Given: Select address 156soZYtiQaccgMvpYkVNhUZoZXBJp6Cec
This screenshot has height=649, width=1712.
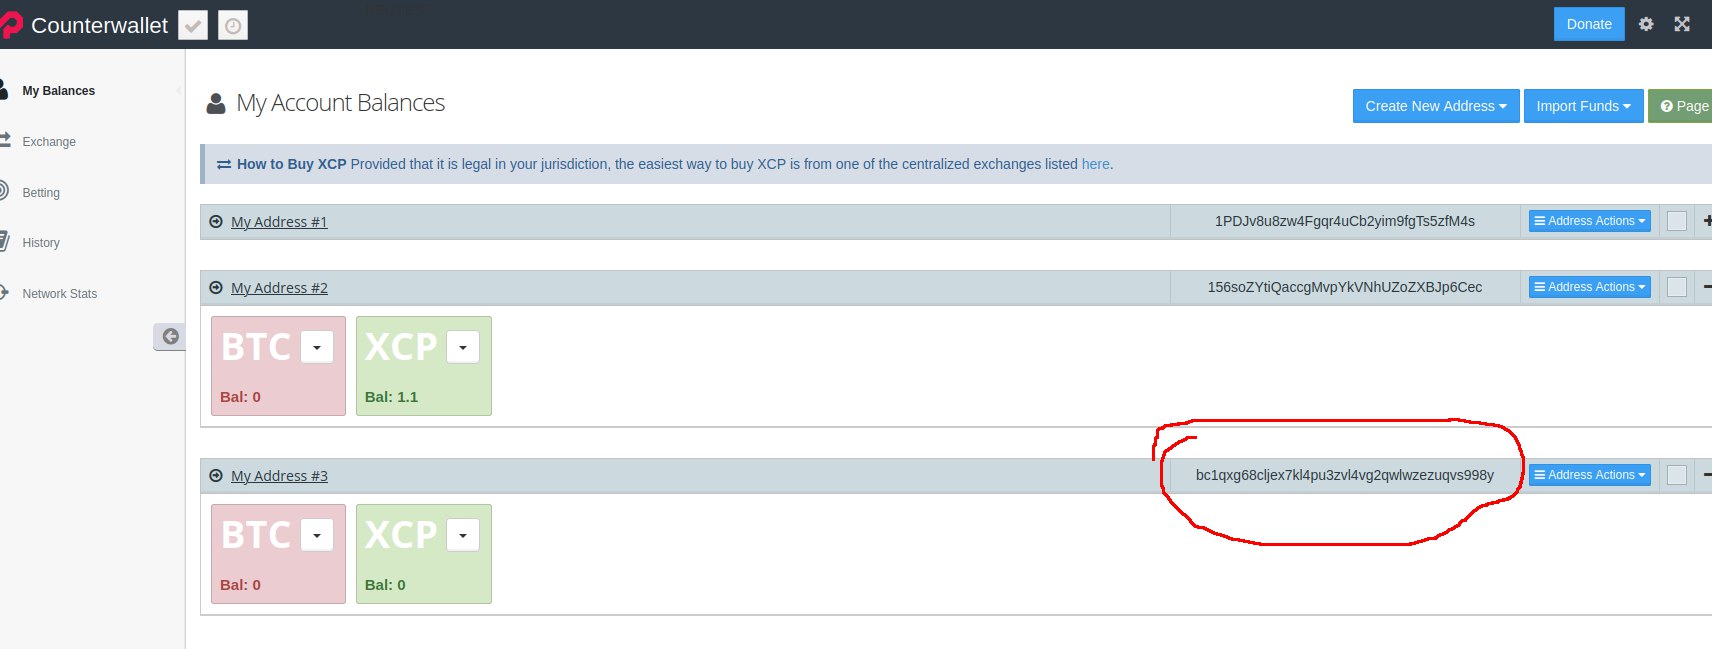Looking at the screenshot, I should (1345, 287).
